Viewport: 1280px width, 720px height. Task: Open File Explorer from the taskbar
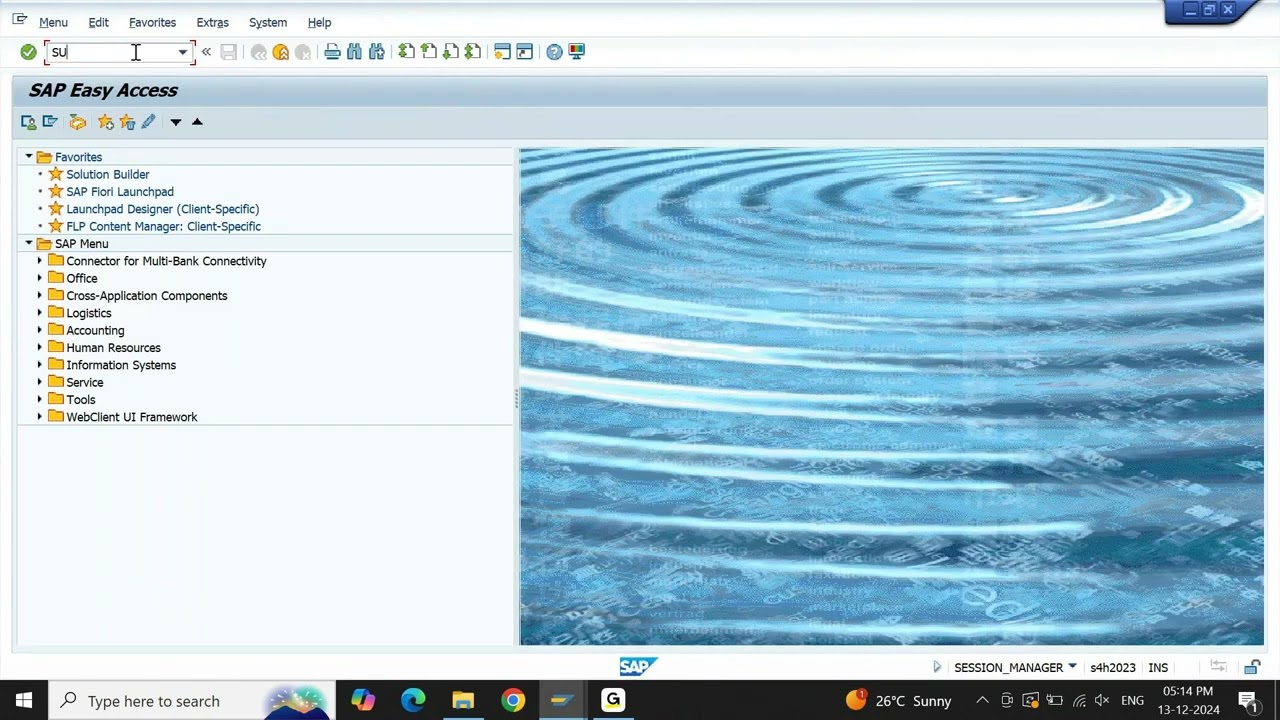[x=463, y=701]
